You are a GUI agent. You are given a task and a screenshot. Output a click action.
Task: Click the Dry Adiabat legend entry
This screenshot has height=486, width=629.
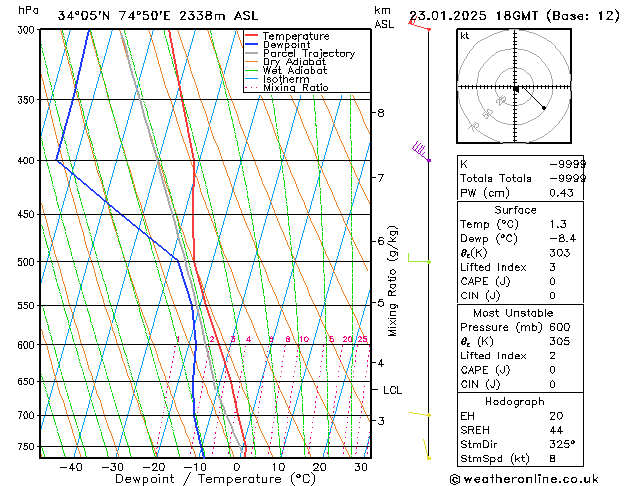click(285, 62)
